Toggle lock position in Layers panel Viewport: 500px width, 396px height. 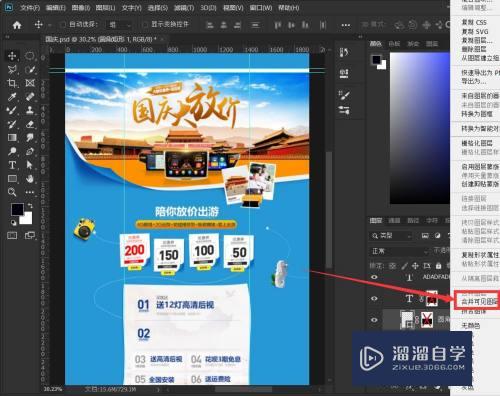pyautogui.click(x=415, y=266)
